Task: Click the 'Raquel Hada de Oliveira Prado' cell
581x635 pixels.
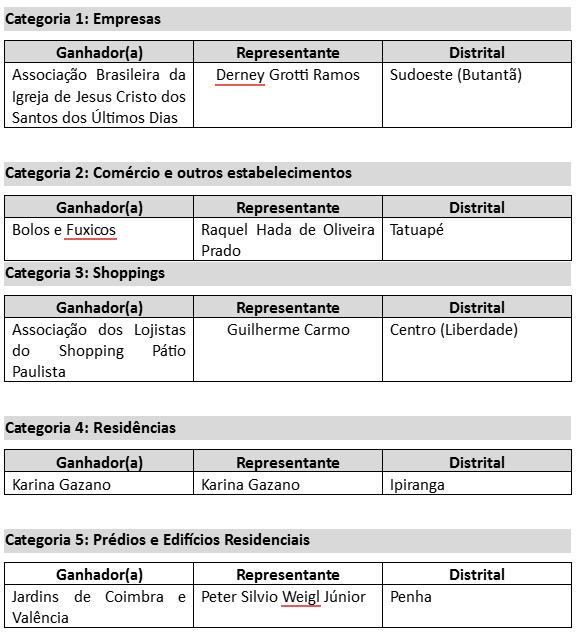Action: click(x=288, y=239)
